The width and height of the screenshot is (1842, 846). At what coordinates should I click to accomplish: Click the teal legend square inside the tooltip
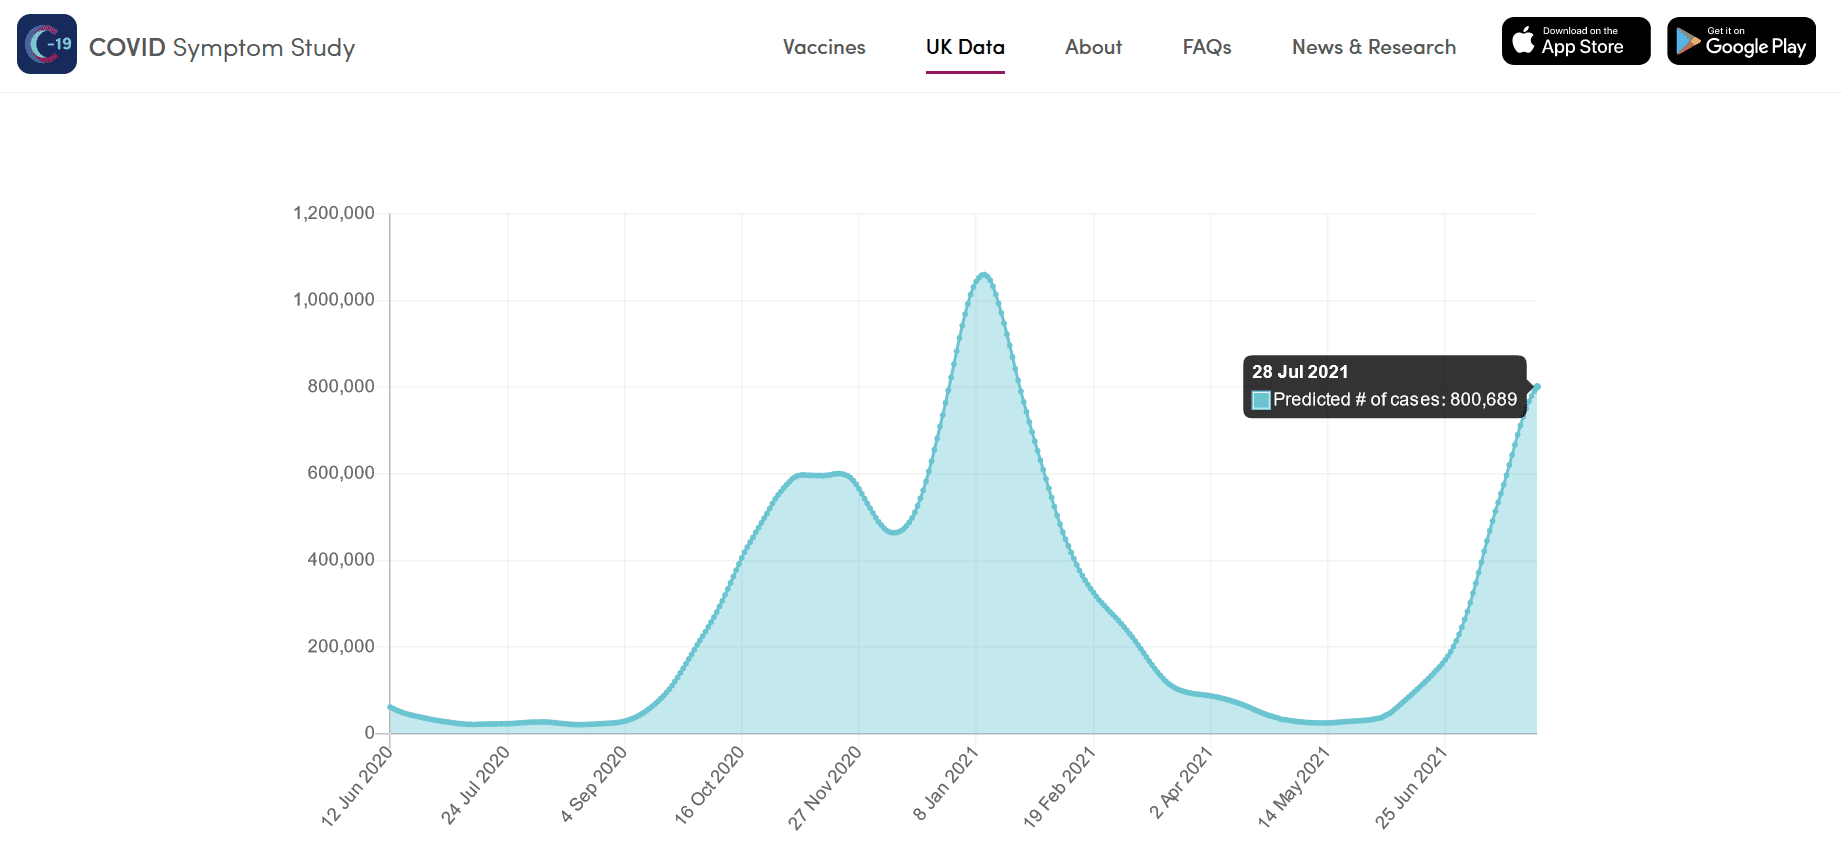pyautogui.click(x=1260, y=399)
